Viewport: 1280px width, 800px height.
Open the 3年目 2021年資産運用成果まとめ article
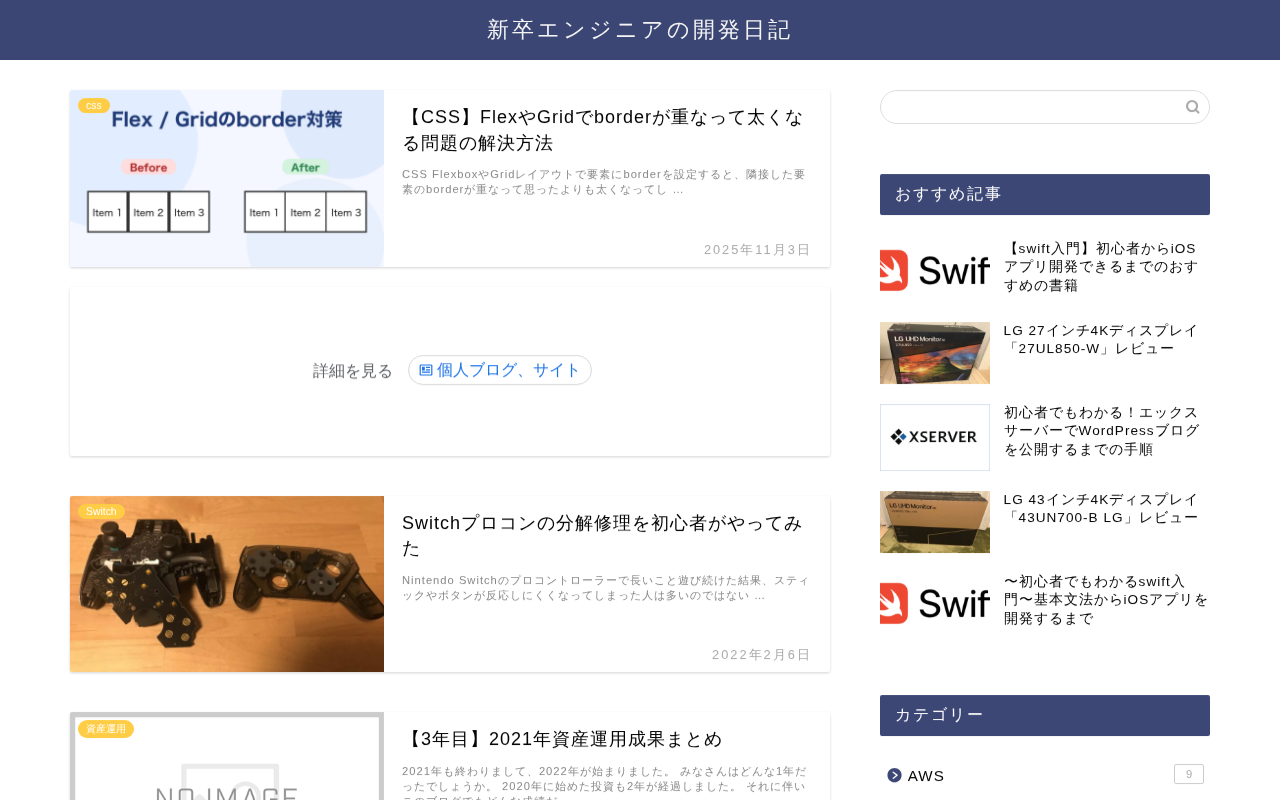[562, 739]
